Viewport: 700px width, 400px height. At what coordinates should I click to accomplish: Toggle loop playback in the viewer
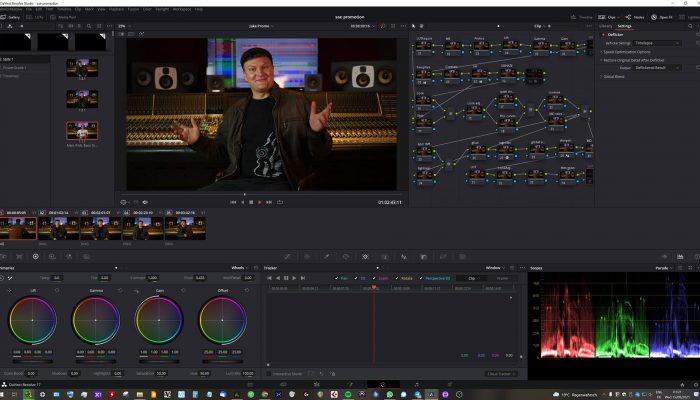[x=280, y=202]
